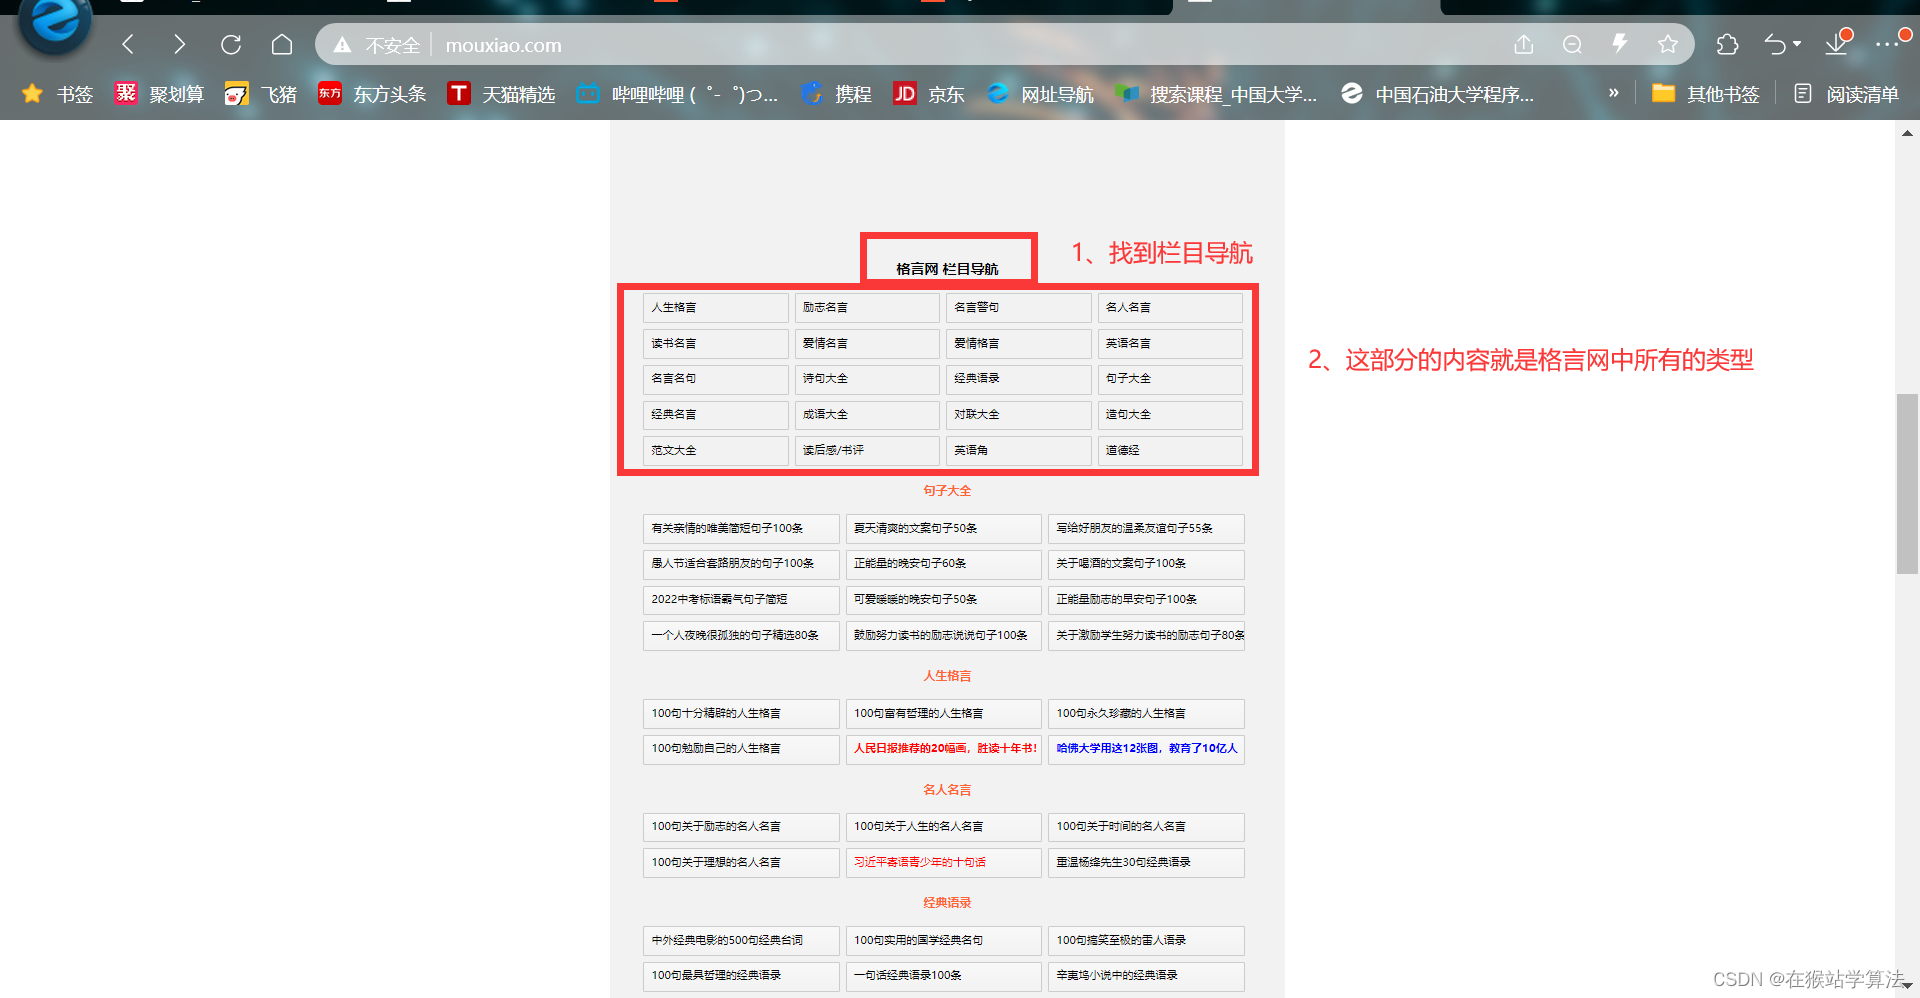Open the 句子大全 section heading
Image resolution: width=1920 pixels, height=998 pixels.
[x=947, y=490]
